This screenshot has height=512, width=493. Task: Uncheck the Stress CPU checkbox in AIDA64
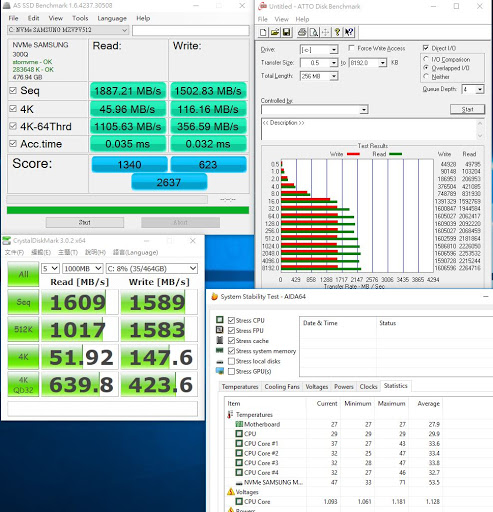point(231,320)
